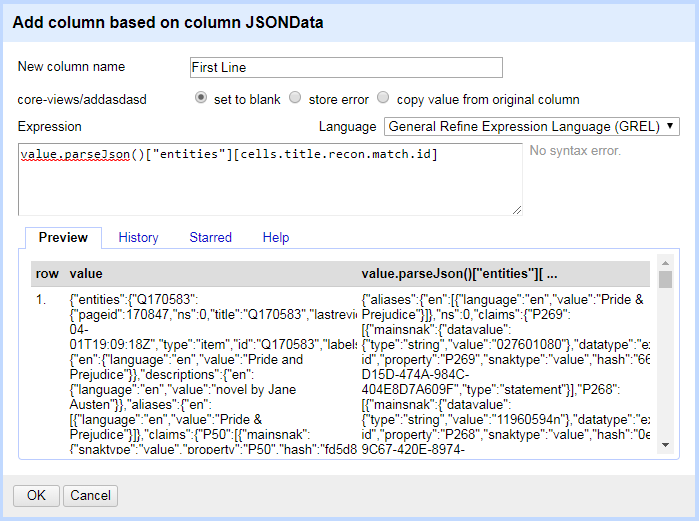Click the New column name text field
Viewport: 699px width, 521px height.
(x=345, y=67)
